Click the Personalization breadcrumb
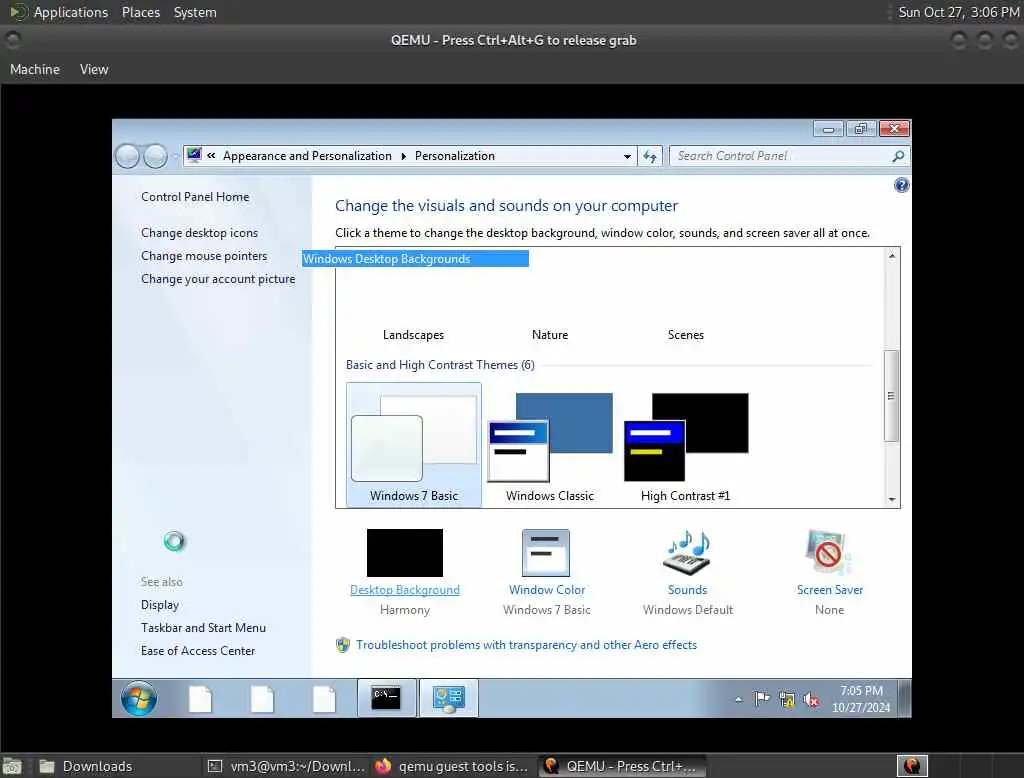The height and width of the screenshot is (778, 1024). tap(455, 156)
